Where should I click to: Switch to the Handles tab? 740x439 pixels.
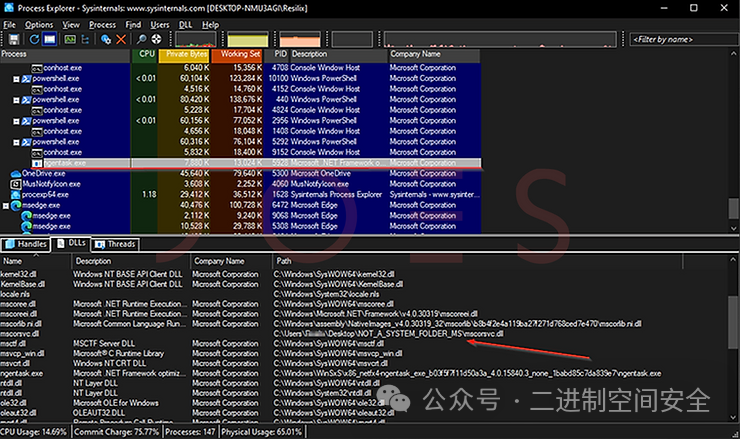[25, 243]
